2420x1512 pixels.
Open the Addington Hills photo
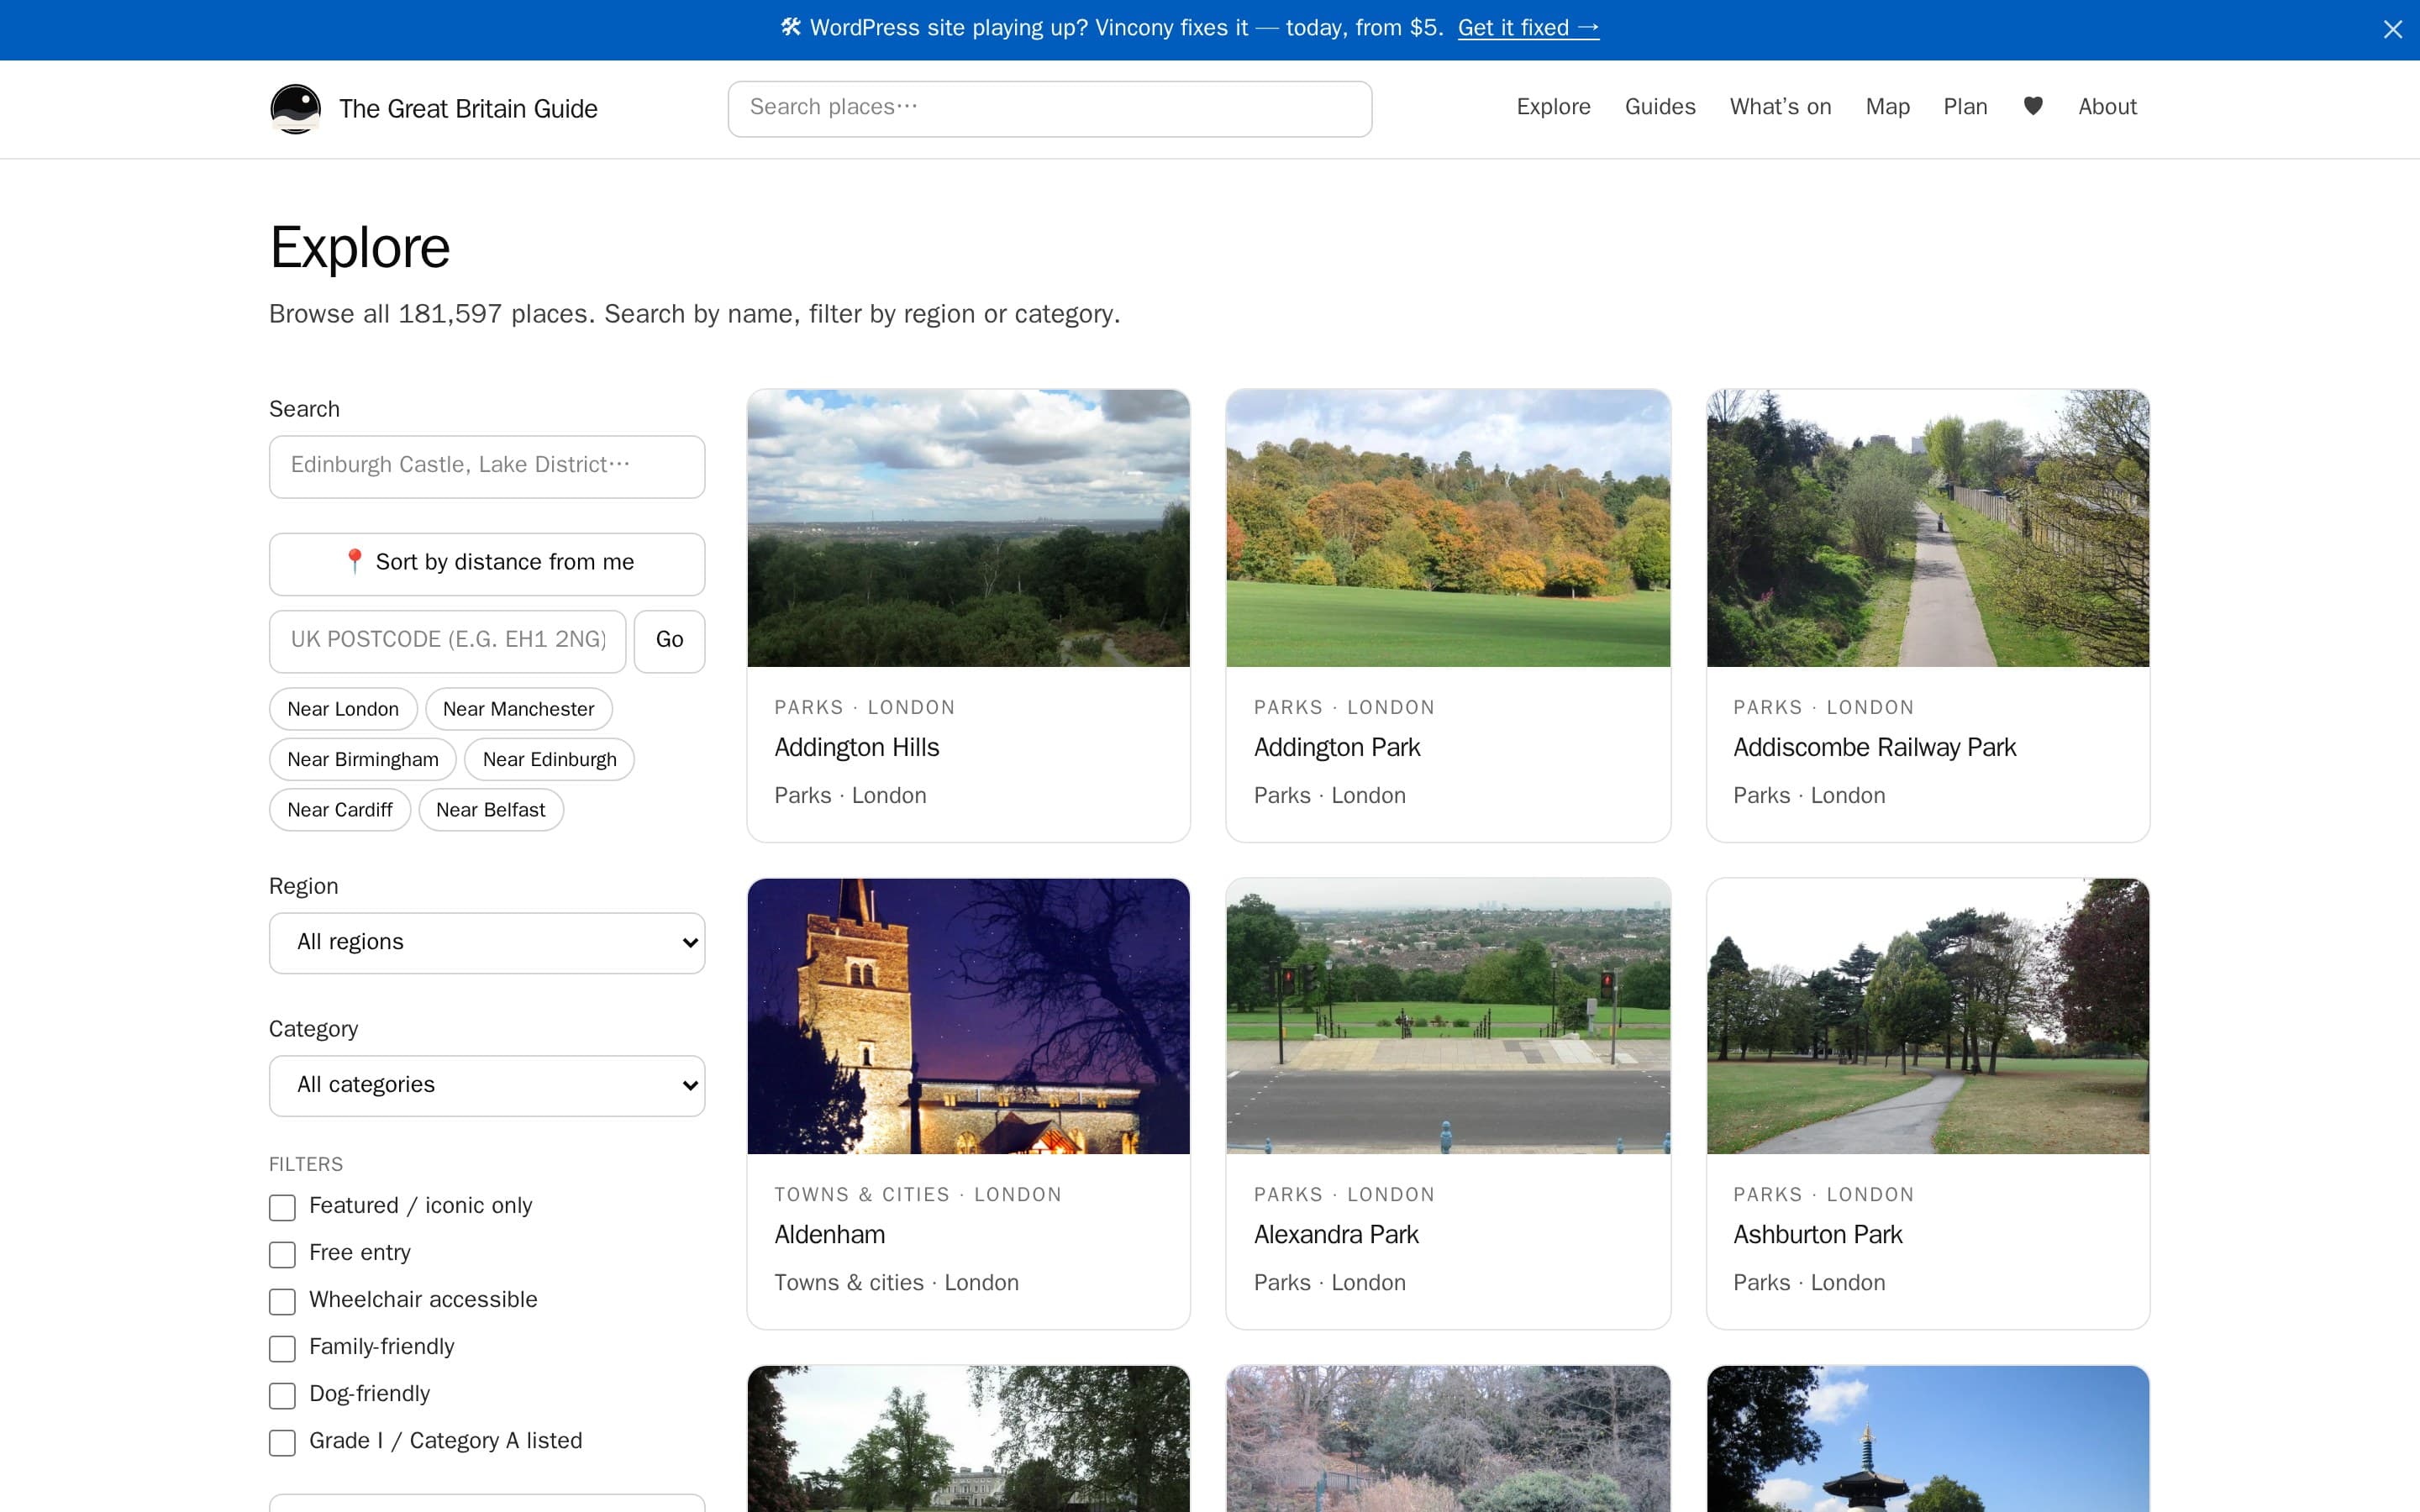coord(968,528)
